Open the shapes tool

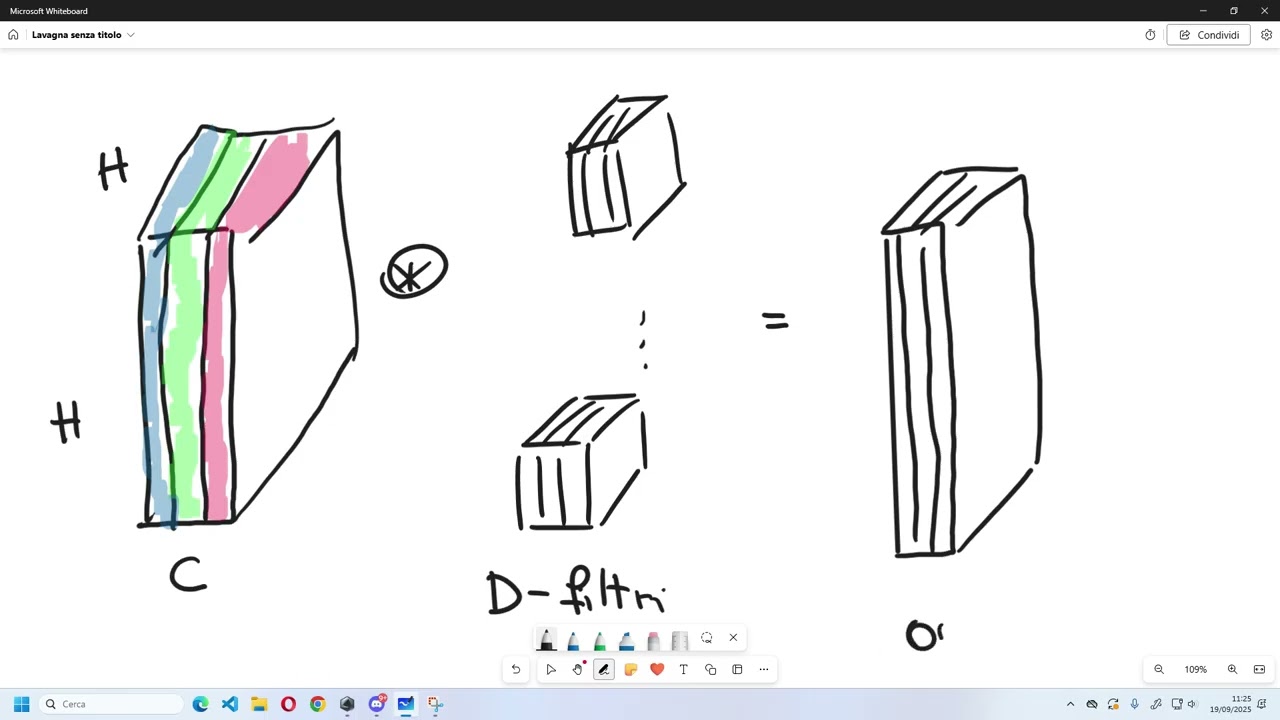point(710,670)
